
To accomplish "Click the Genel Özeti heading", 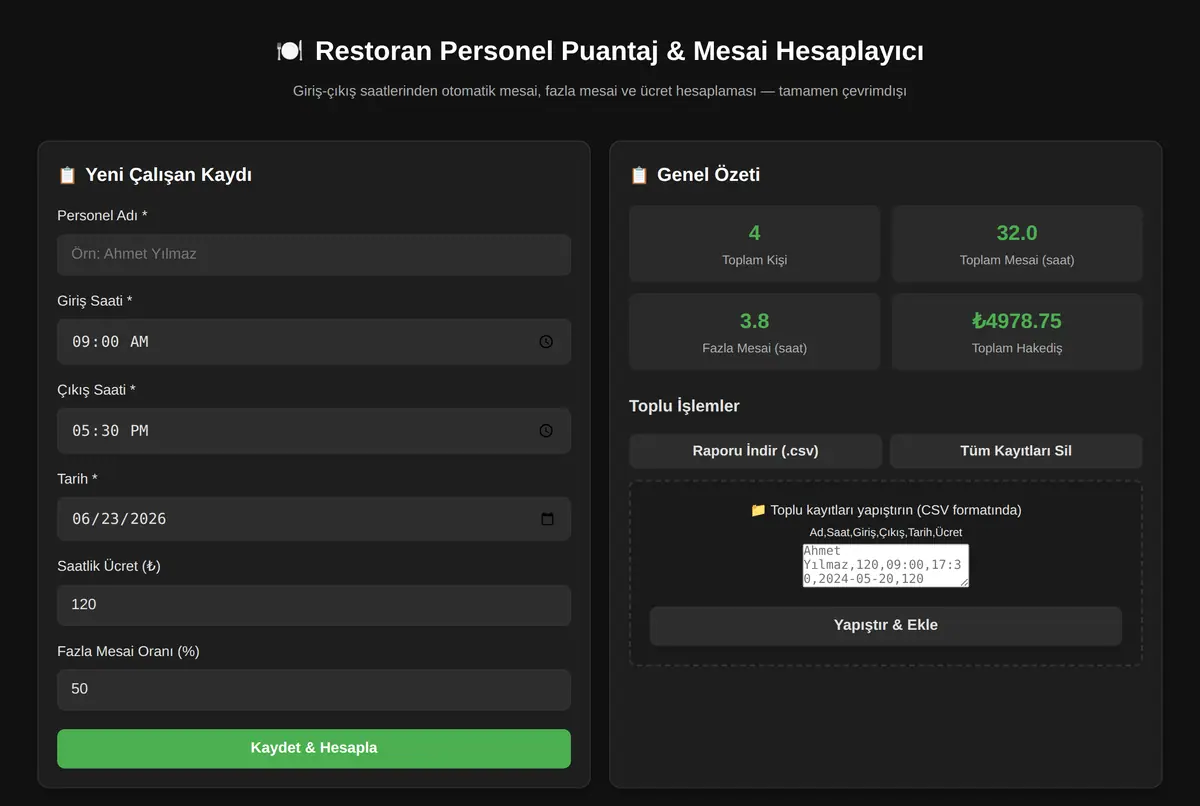I will (708, 175).
